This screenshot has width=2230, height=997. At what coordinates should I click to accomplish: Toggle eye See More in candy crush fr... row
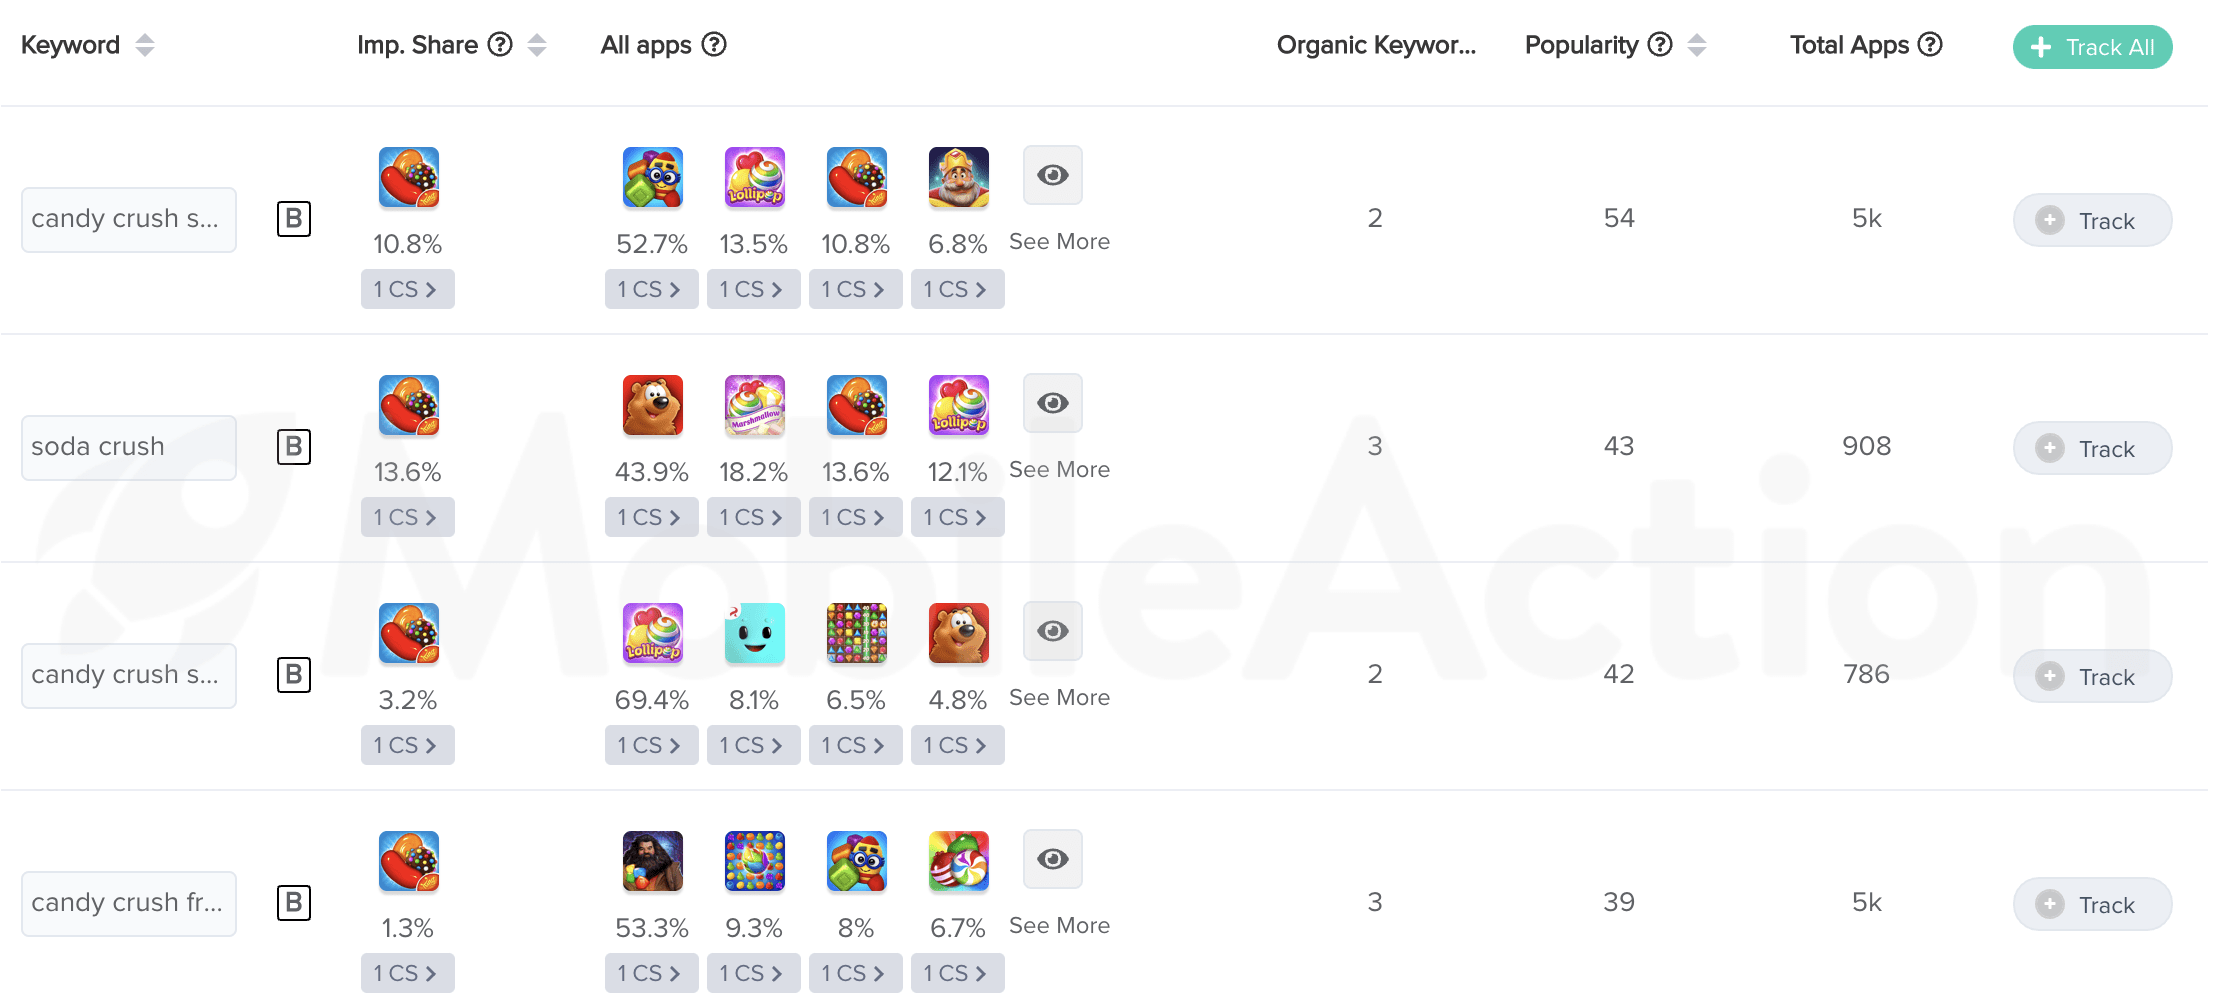point(1053,859)
